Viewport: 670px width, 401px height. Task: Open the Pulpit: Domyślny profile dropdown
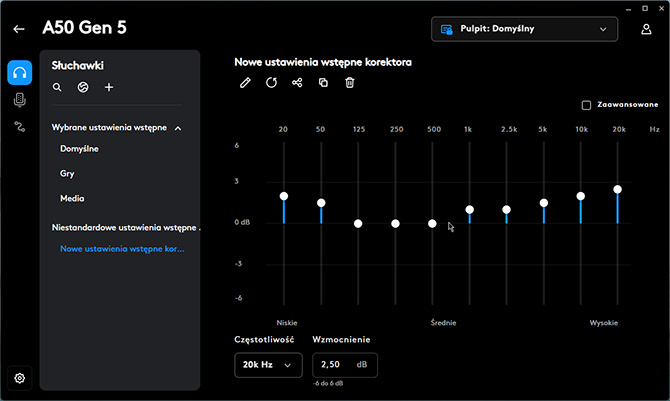(x=524, y=29)
